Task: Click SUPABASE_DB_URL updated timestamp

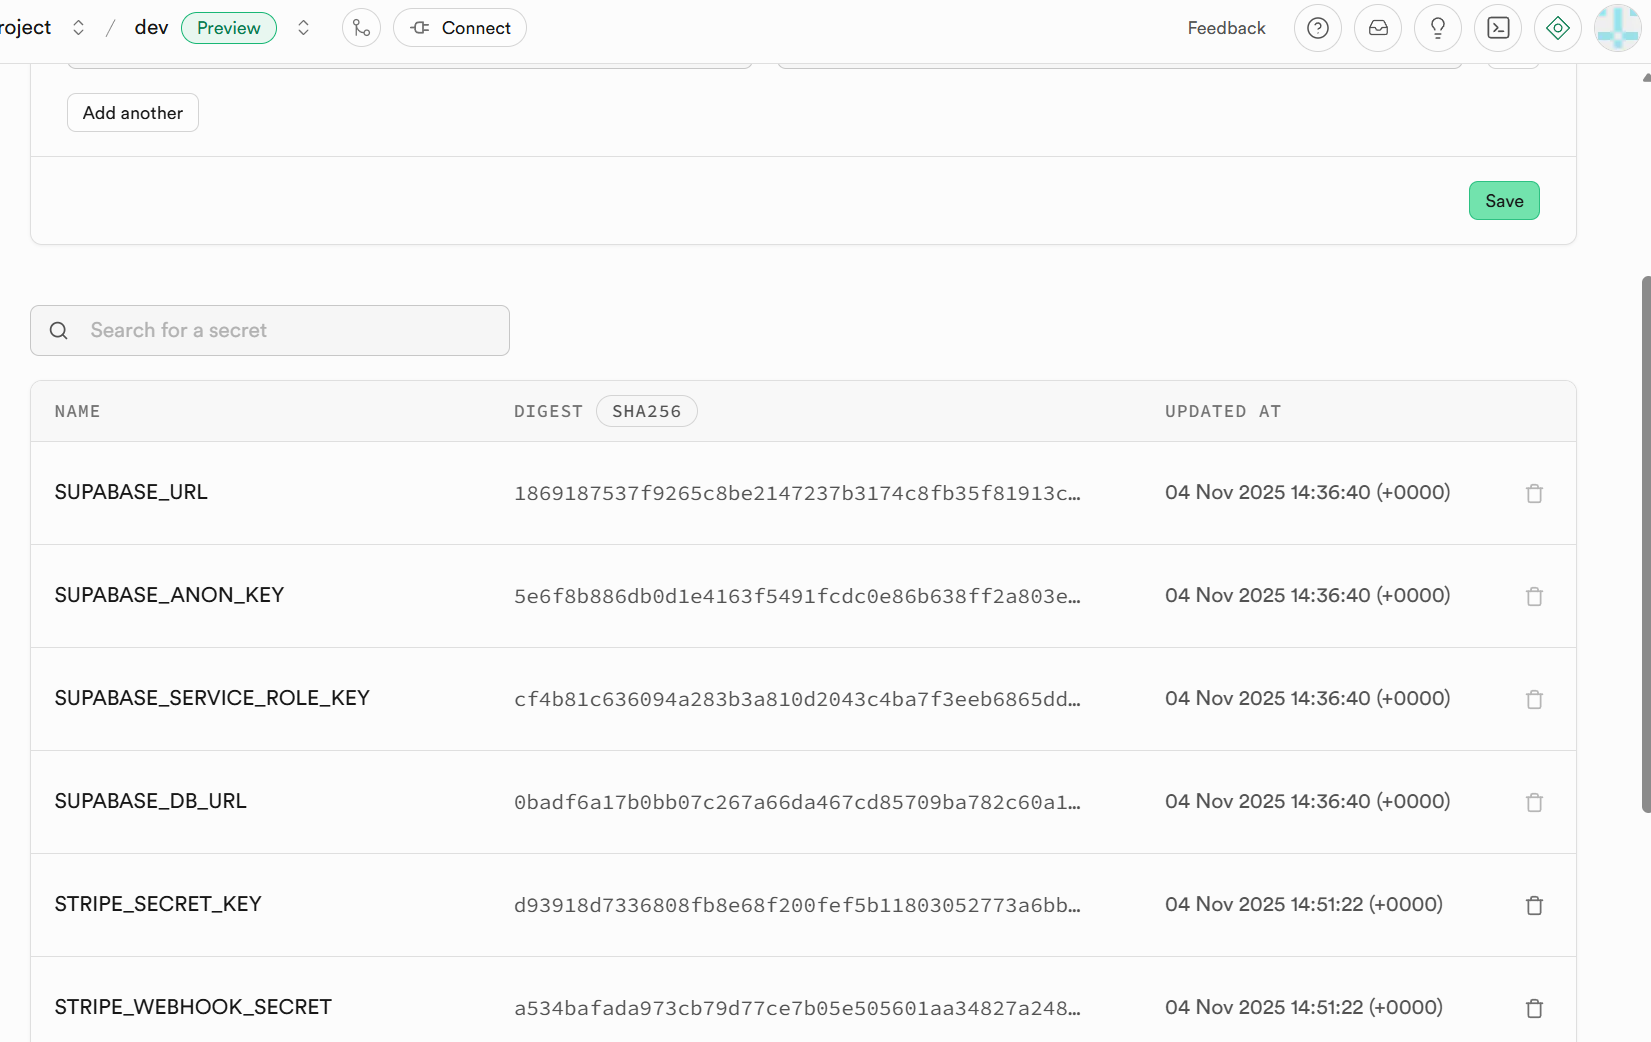Action: [x=1307, y=801]
